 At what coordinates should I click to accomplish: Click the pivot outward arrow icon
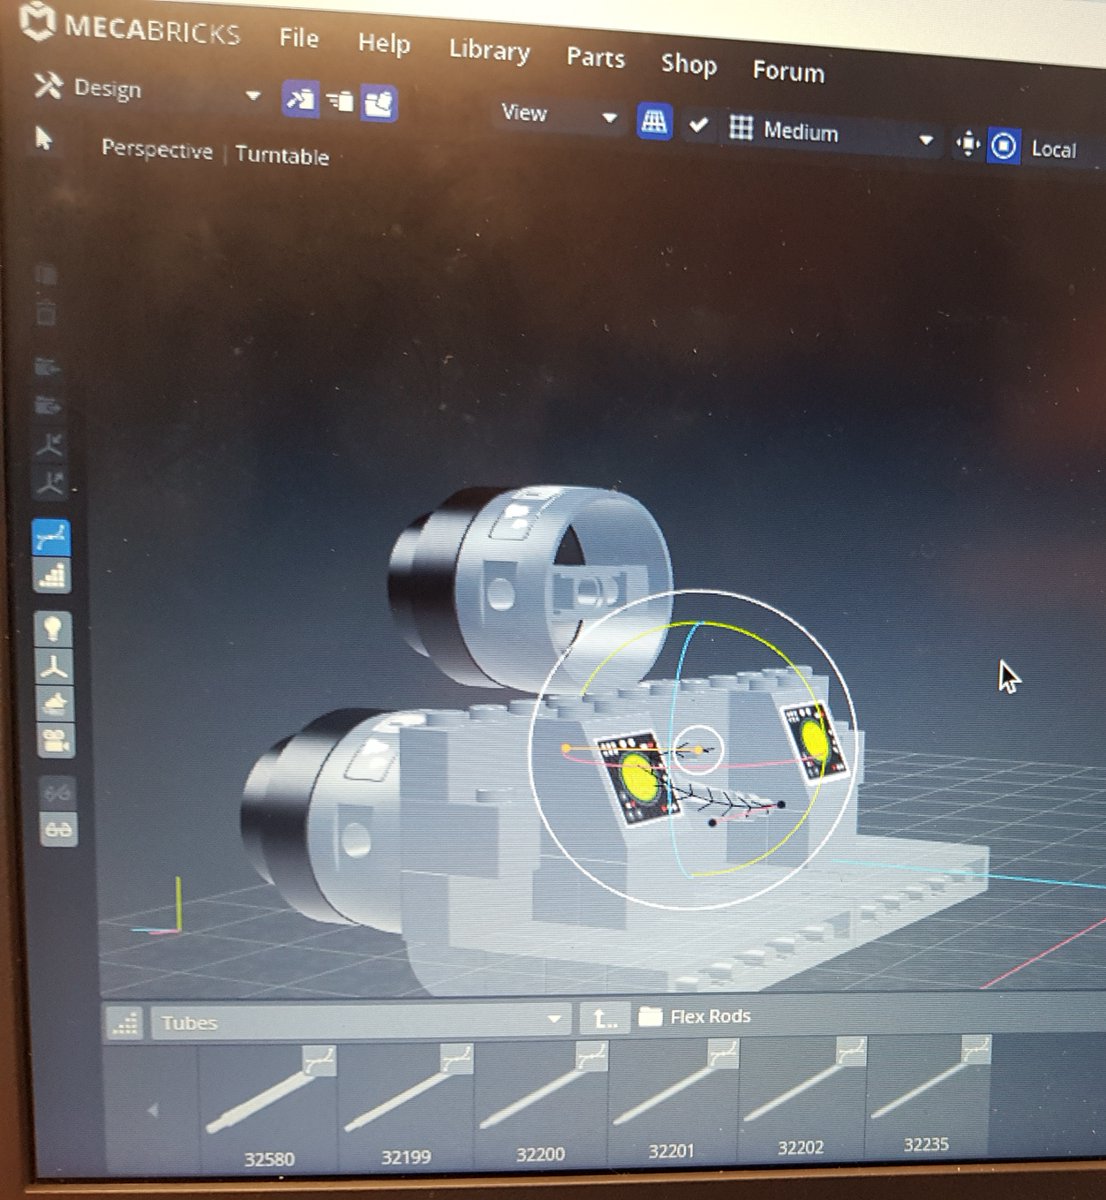[x=51, y=485]
